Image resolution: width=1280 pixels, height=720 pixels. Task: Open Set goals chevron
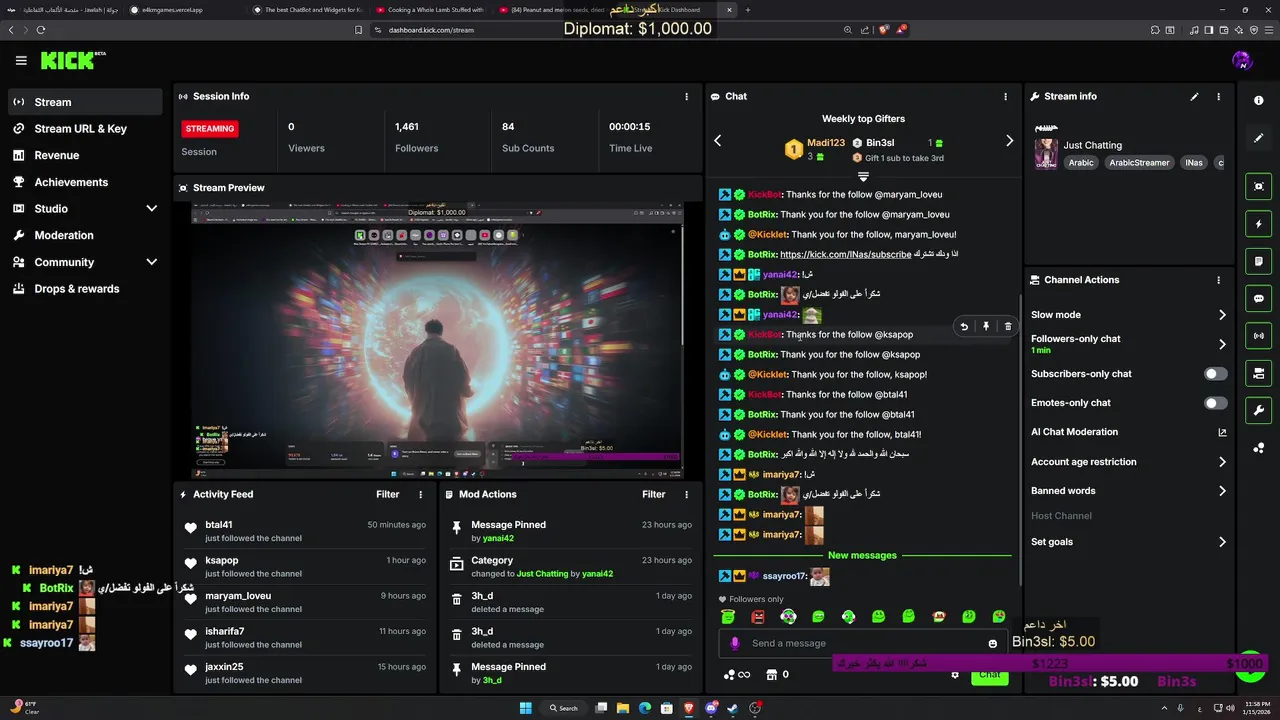pyautogui.click(x=1222, y=542)
